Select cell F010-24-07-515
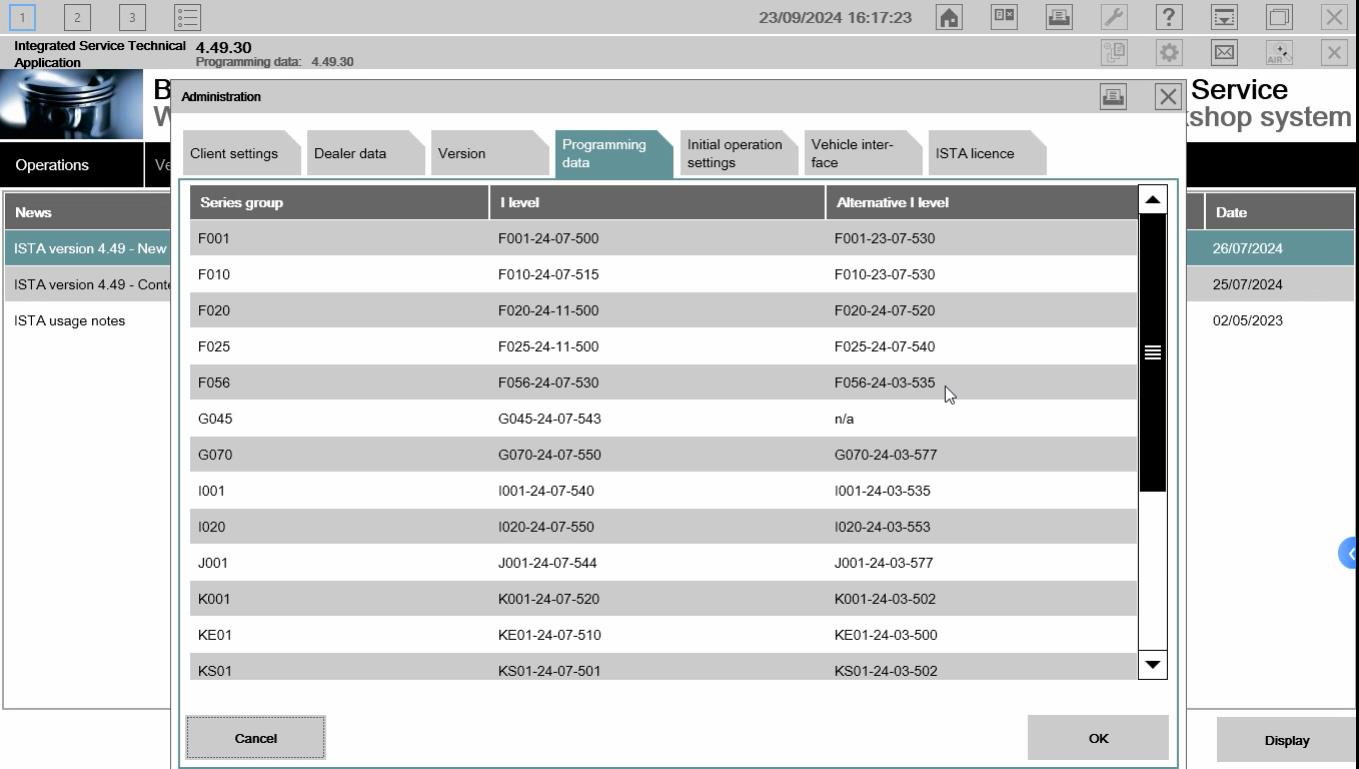 [657, 274]
